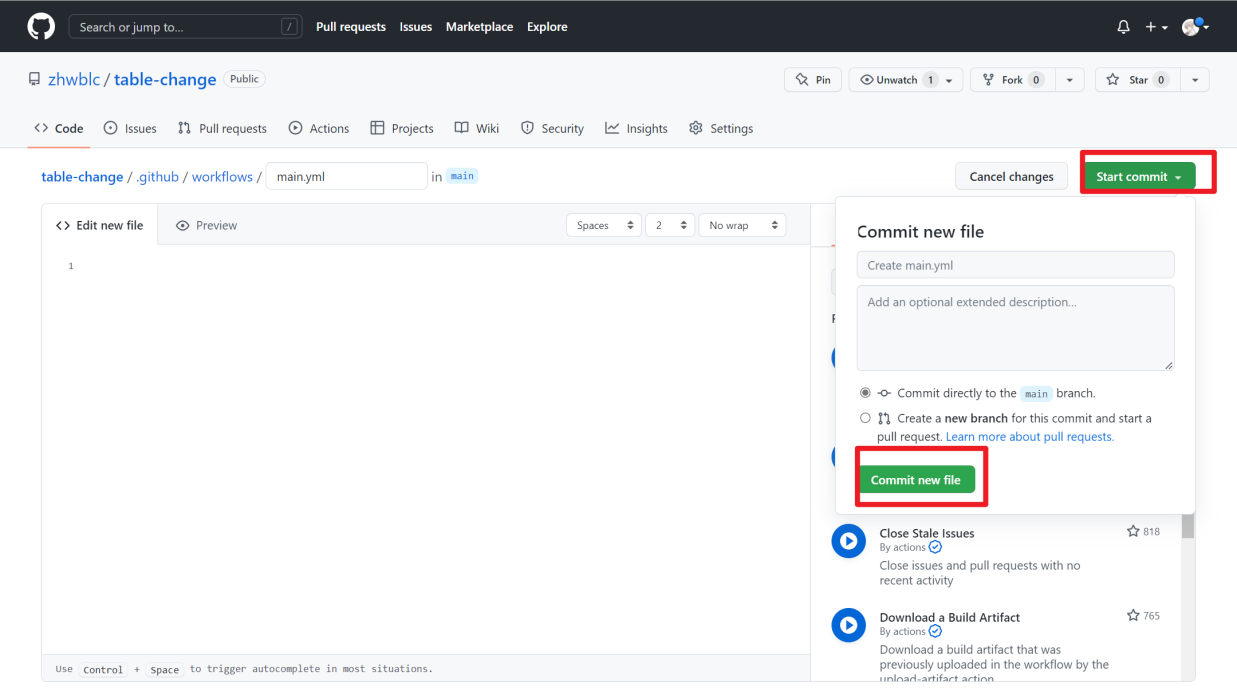Viewport: 1237px width, 695px height.
Task: Open the zhwblc owner link
Action: pyautogui.click(x=74, y=80)
